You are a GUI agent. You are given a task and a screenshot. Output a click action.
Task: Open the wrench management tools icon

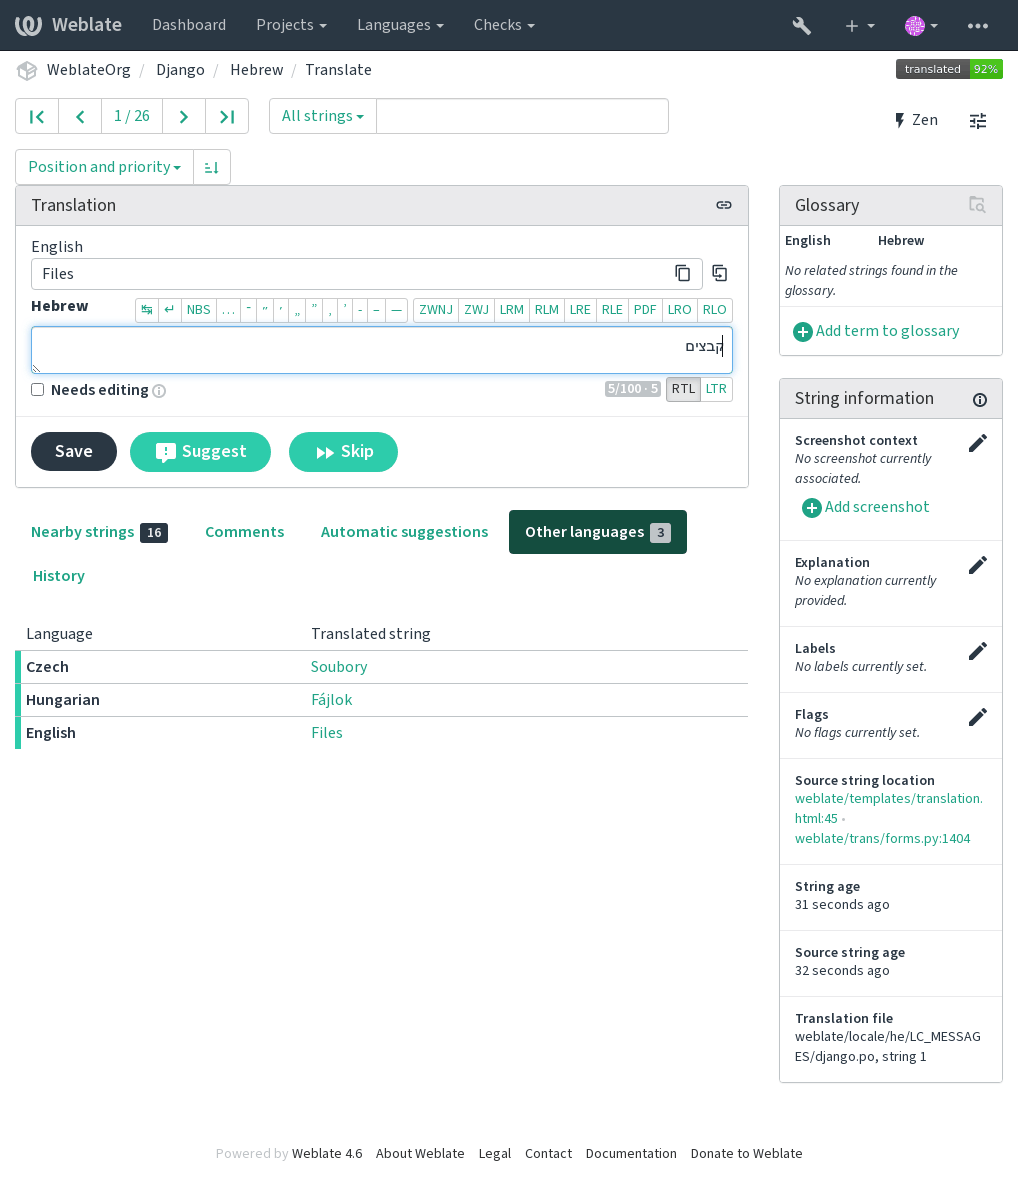pyautogui.click(x=801, y=26)
